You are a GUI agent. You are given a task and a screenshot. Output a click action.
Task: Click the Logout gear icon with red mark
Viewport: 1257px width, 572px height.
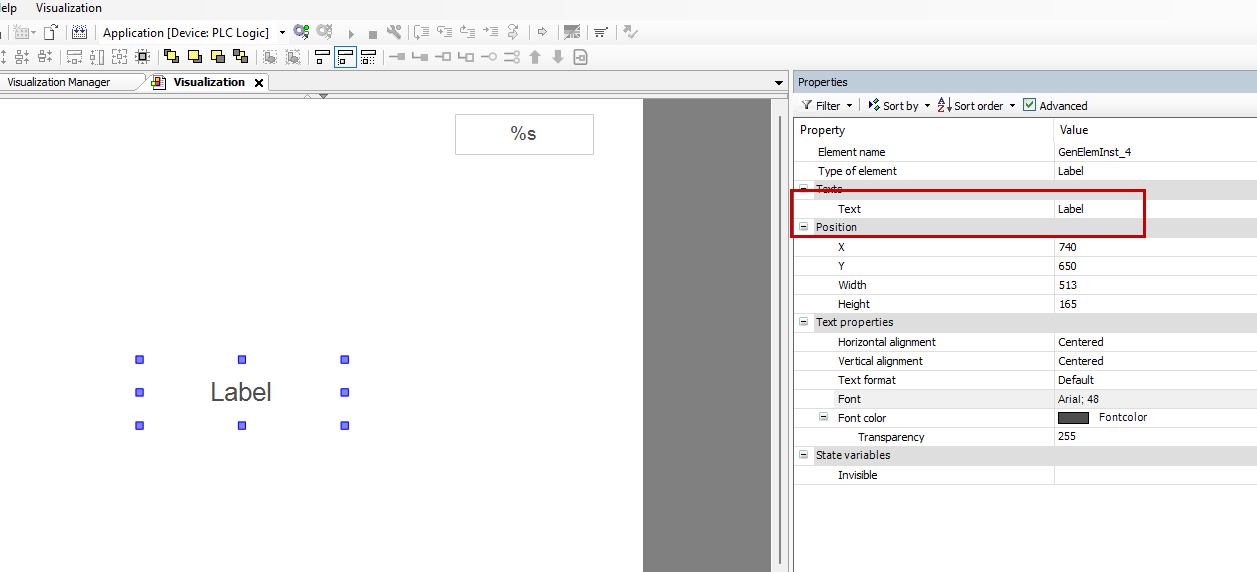[325, 32]
